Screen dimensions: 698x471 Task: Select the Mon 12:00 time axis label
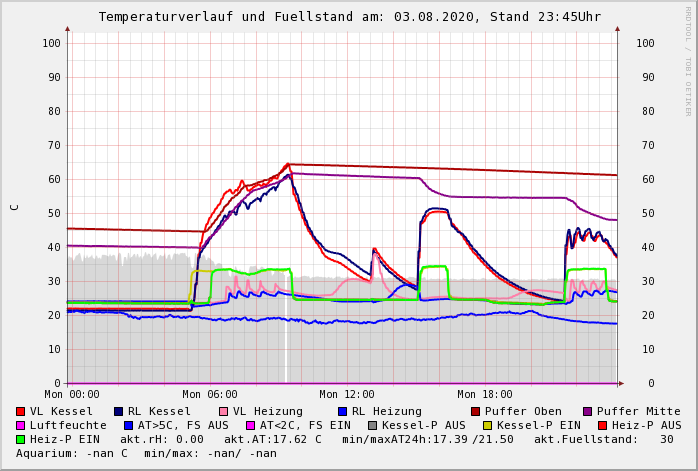[347, 395]
